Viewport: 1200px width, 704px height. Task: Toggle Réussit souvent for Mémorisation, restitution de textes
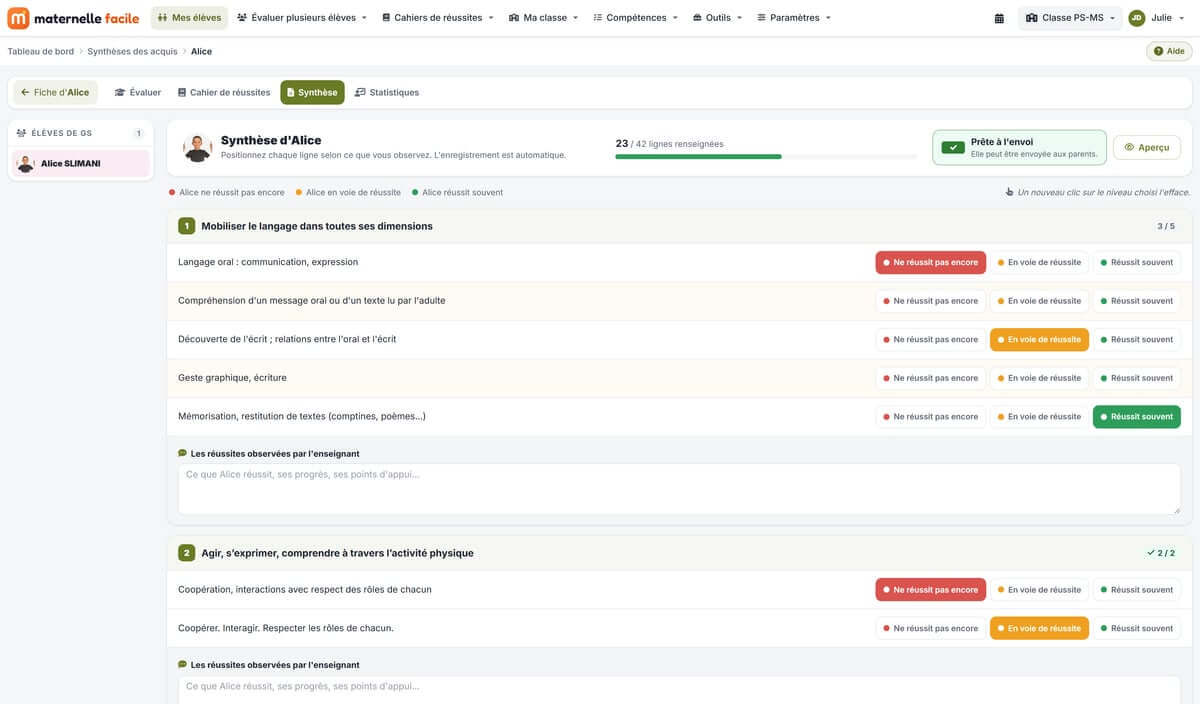click(1136, 416)
